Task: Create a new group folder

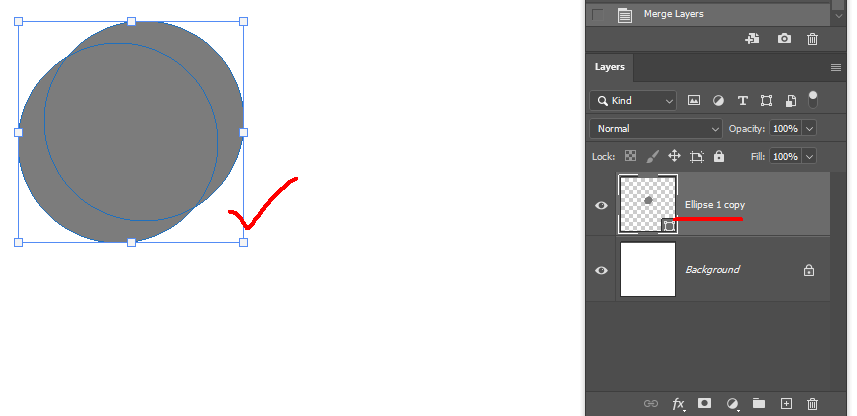Action: (x=759, y=403)
